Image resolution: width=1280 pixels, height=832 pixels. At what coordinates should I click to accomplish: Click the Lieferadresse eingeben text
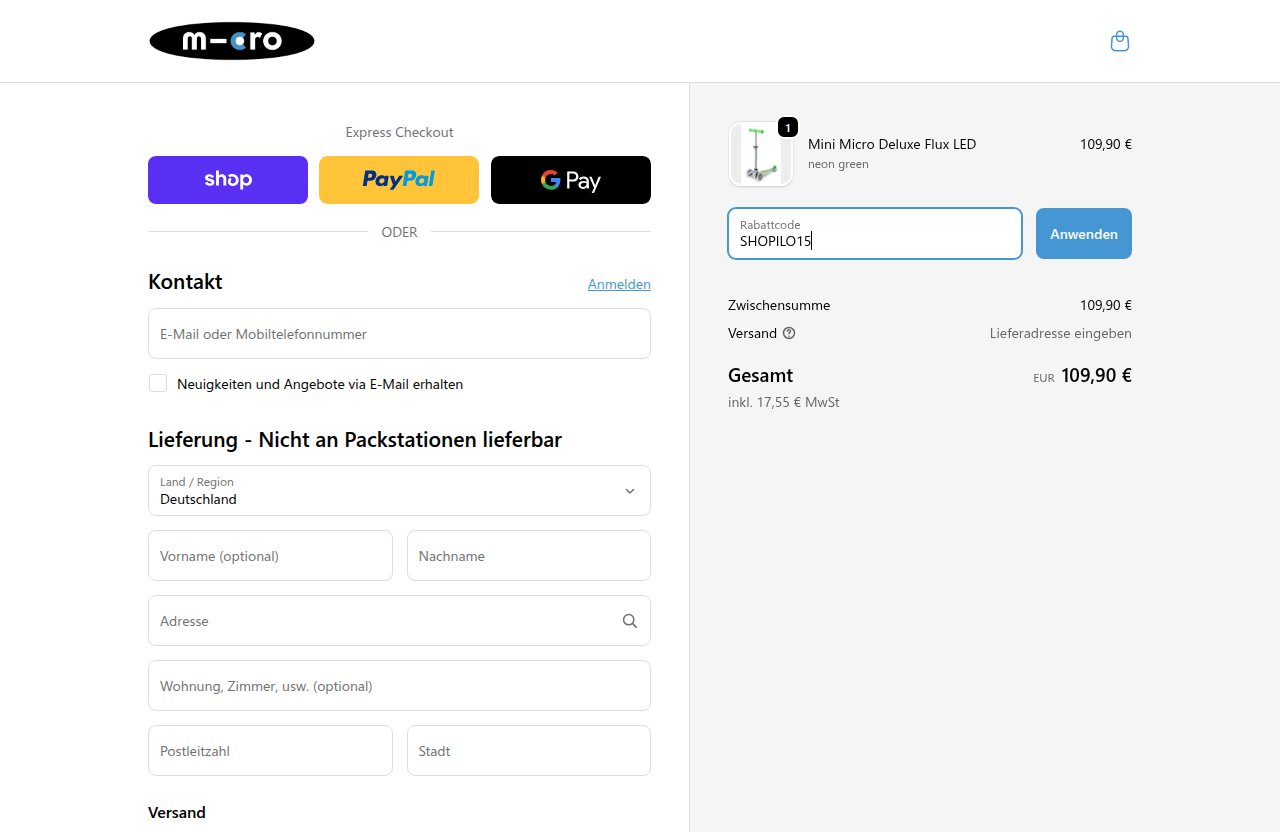[x=1061, y=333]
